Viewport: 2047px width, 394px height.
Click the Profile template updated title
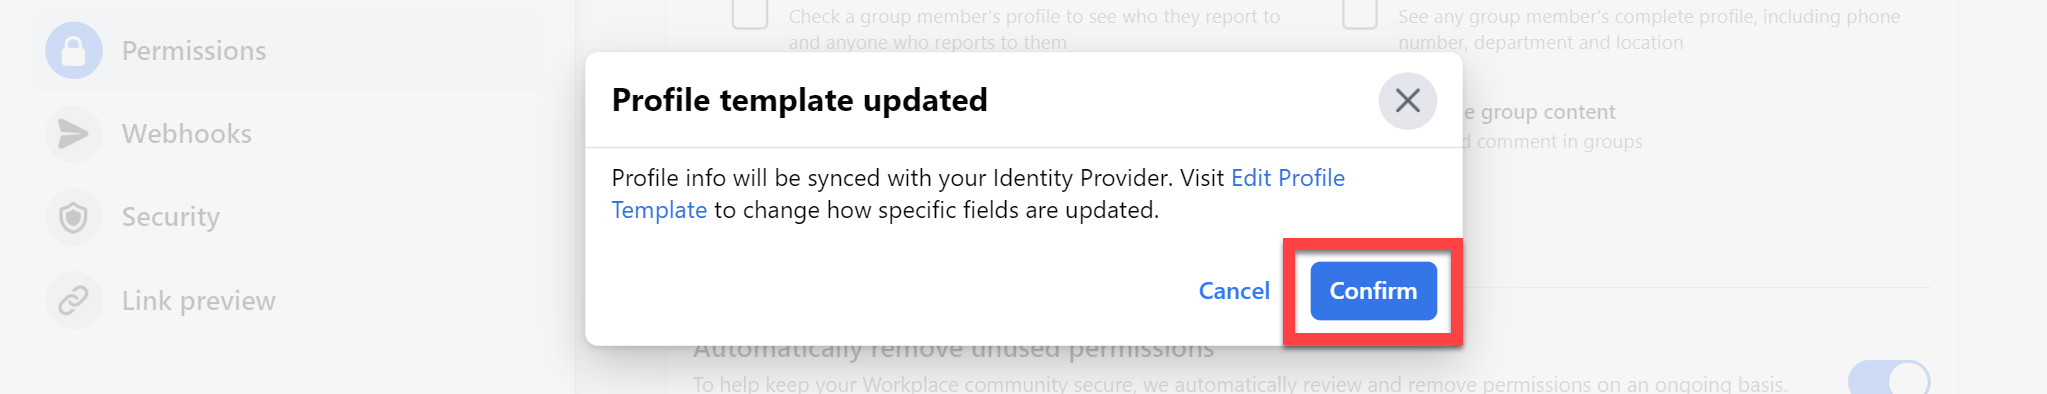(x=799, y=100)
